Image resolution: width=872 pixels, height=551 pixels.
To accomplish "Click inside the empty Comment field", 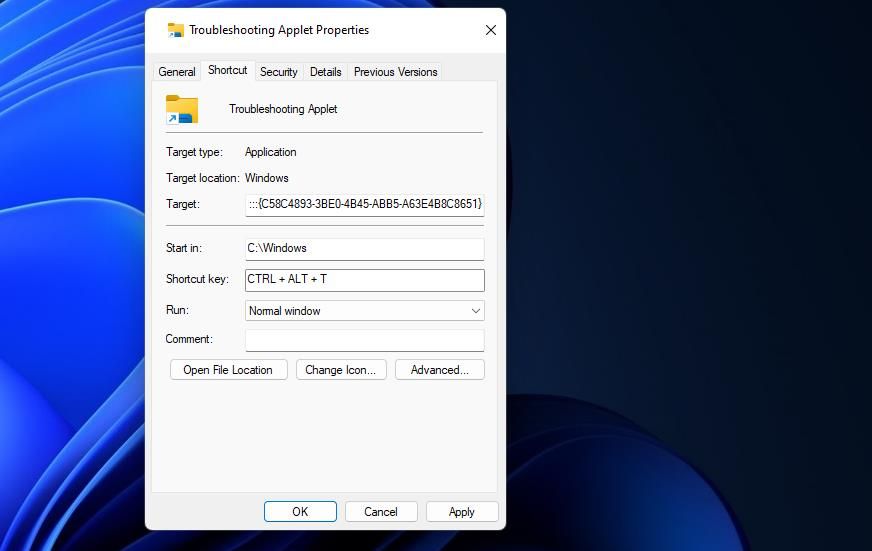I will coord(365,340).
